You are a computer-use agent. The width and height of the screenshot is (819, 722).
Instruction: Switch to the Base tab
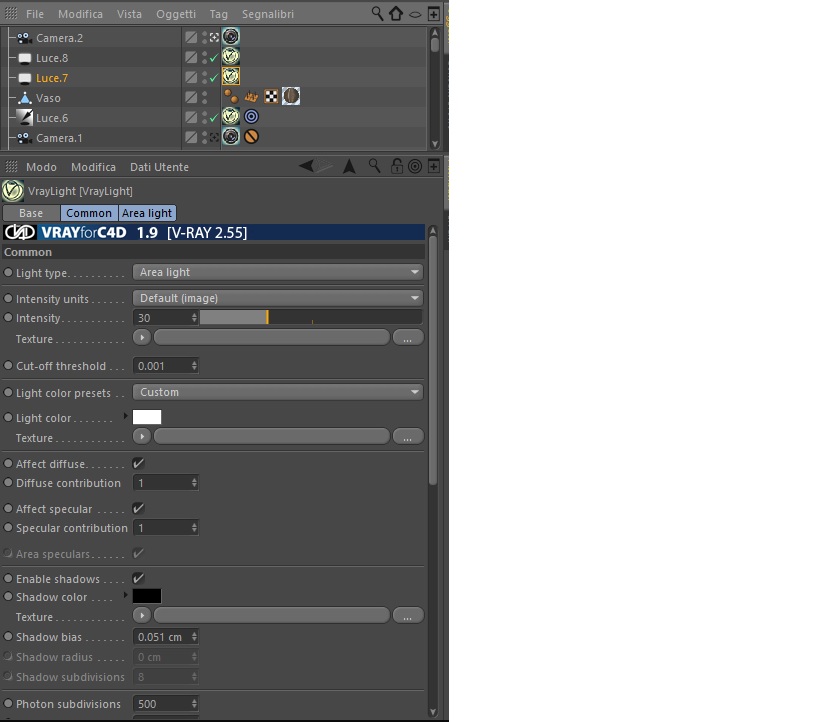tap(31, 213)
